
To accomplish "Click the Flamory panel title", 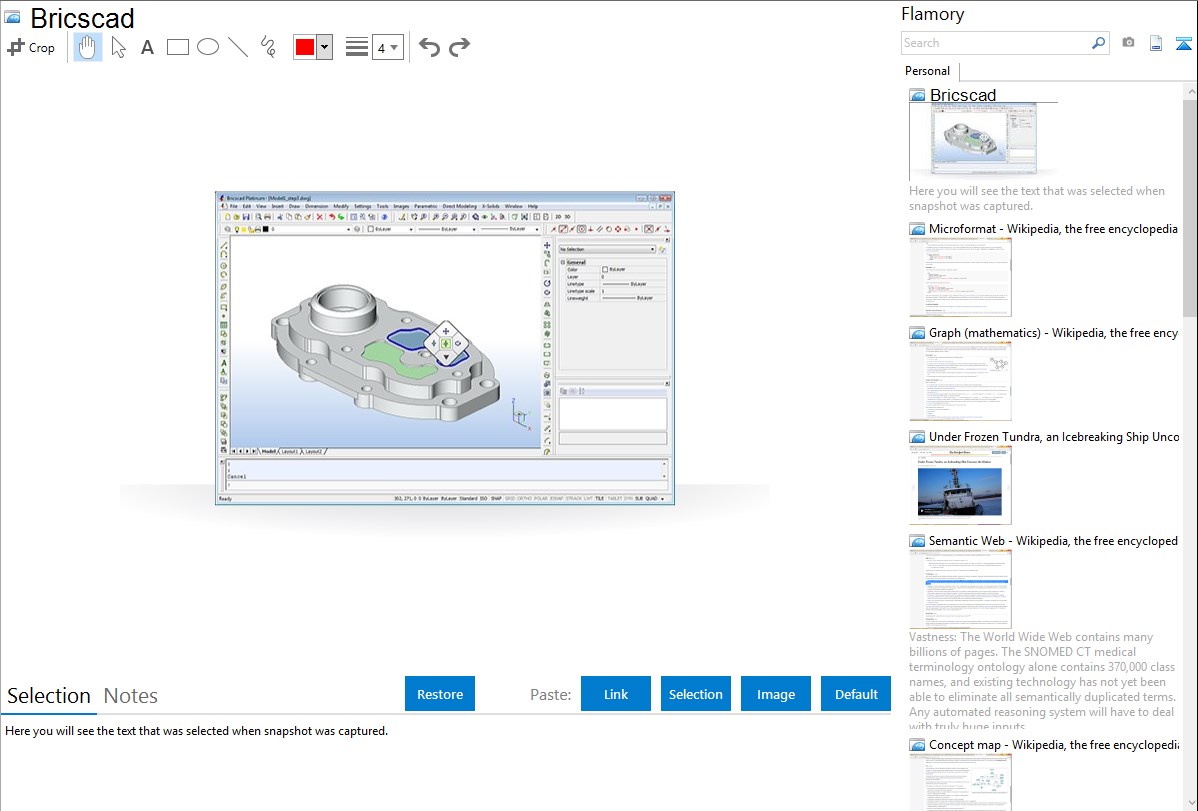I will click(x=932, y=14).
